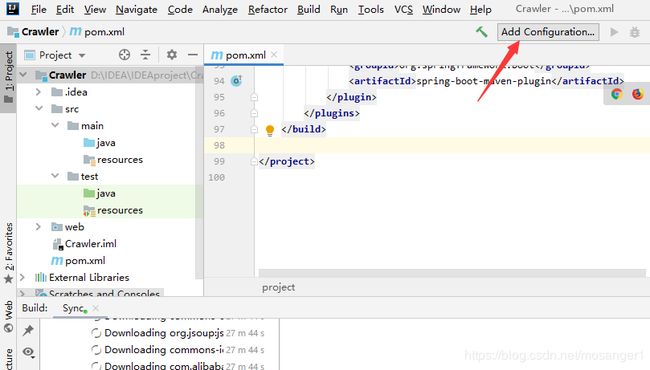Click the editor horizontal scrollbar
The image size is (650, 370).
point(452,273)
